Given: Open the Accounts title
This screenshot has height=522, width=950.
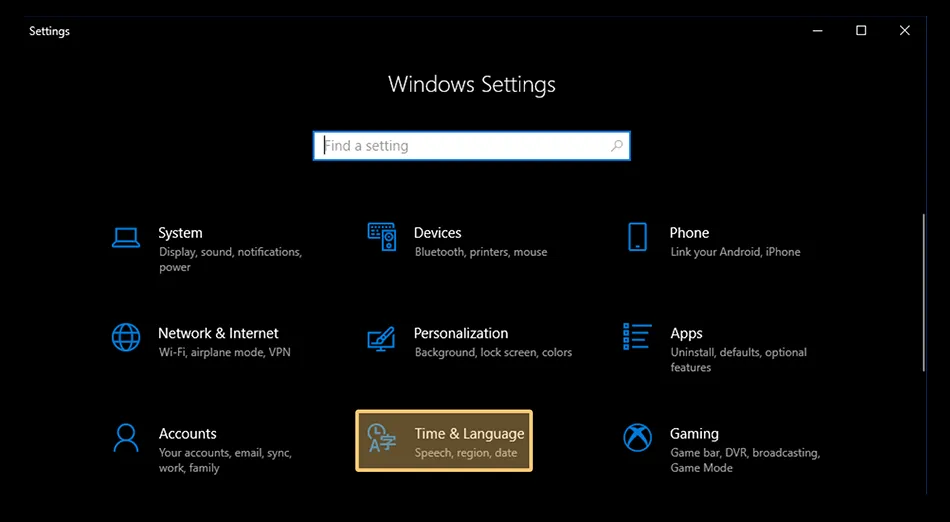Looking at the screenshot, I should (x=188, y=434).
